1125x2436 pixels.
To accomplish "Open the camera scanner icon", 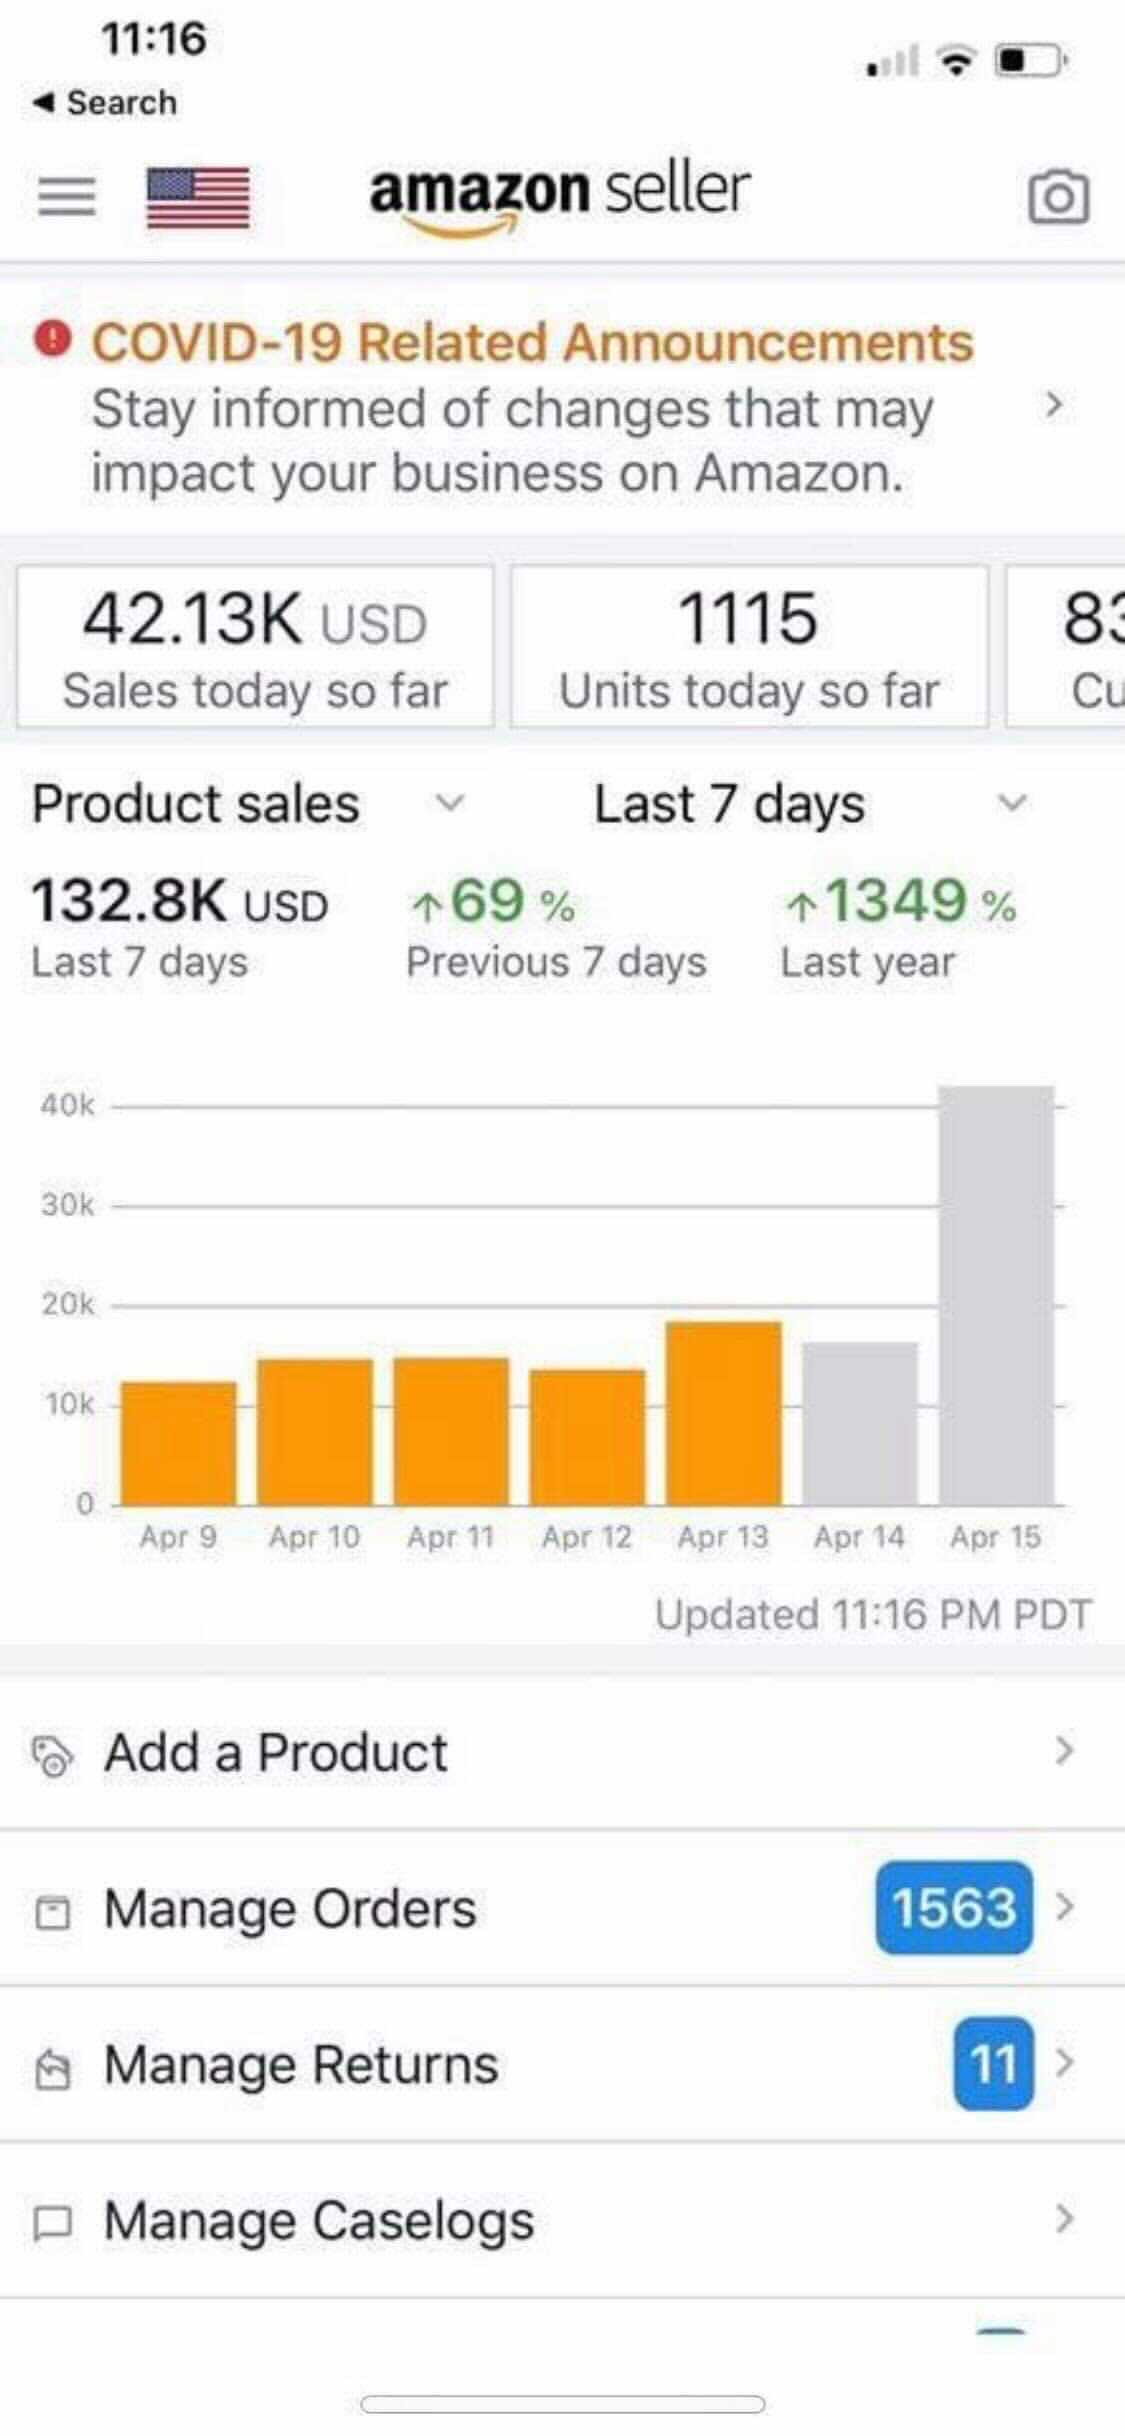I will point(1058,197).
